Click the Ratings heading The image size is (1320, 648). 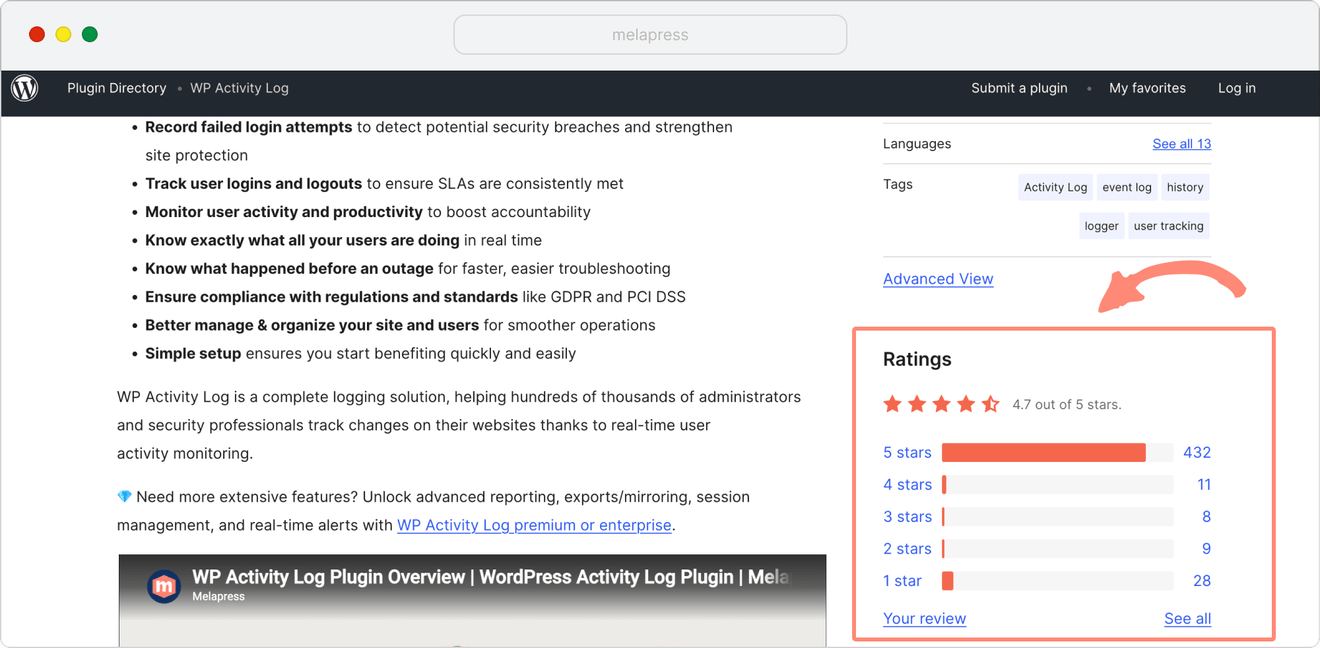tap(917, 359)
